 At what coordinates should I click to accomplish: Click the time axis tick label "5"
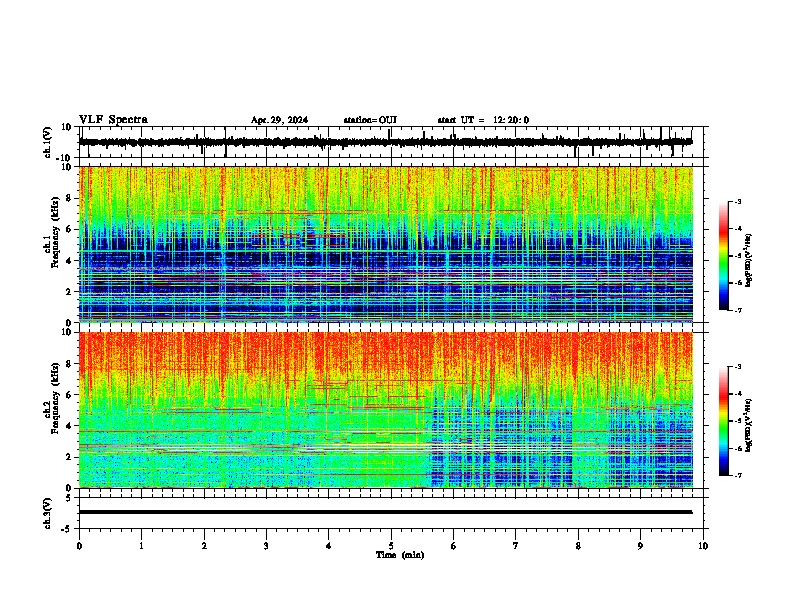391,546
